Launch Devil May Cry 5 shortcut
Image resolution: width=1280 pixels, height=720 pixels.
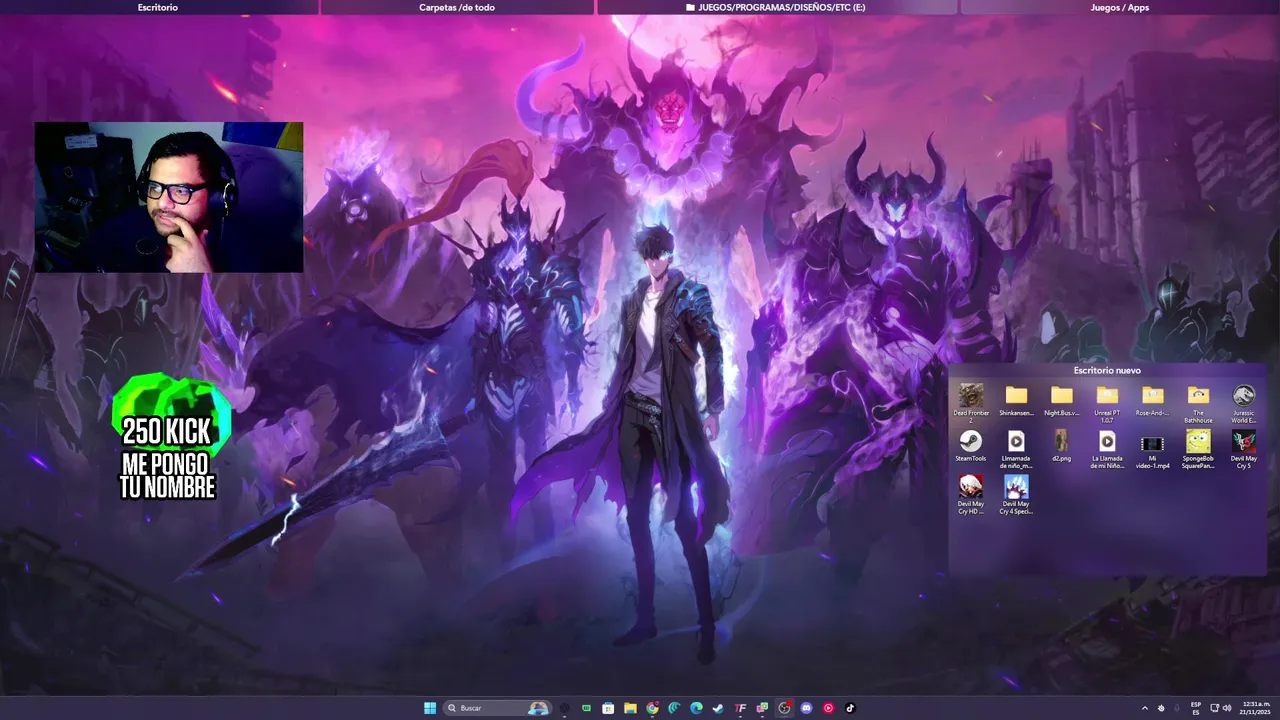pyautogui.click(x=1243, y=449)
